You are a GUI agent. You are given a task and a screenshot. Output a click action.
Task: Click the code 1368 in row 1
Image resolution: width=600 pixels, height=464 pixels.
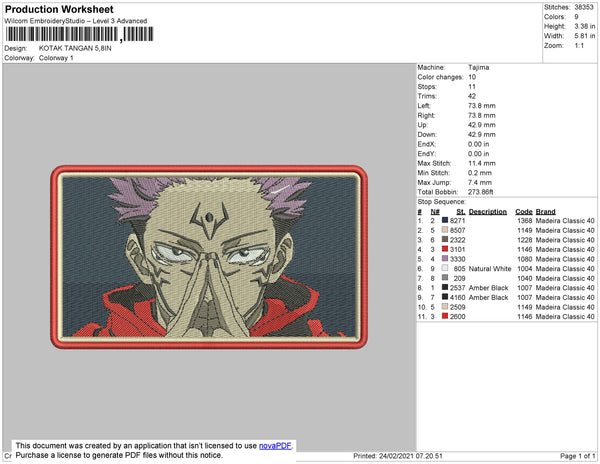pyautogui.click(x=525, y=221)
